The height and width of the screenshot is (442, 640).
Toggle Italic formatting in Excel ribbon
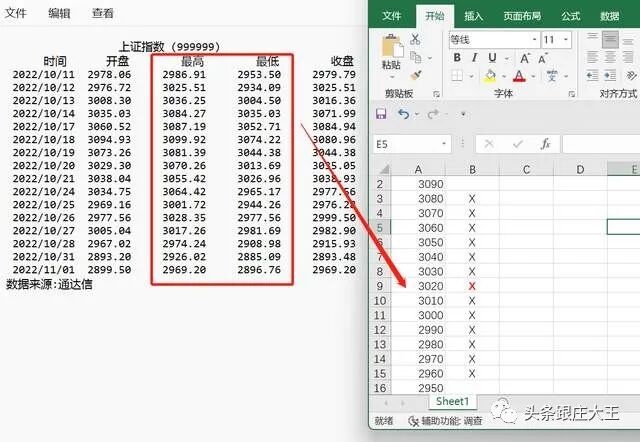(474, 58)
